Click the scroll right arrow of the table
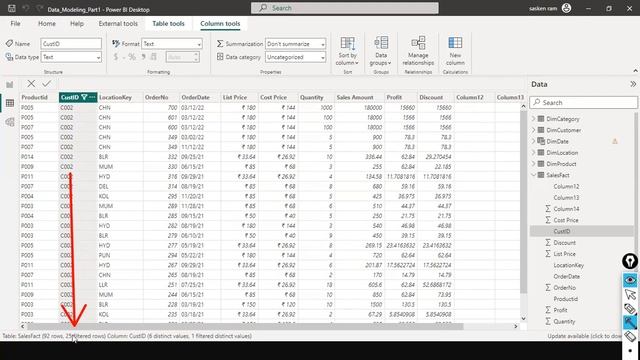 coord(516,327)
